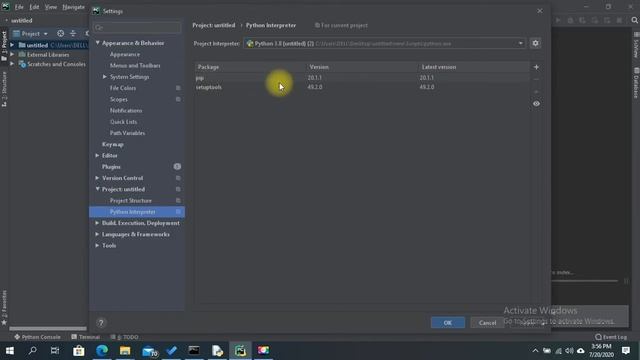Viewport: 640px width, 360px height.
Task: Click collapse all icon in Project panel
Action: pyautogui.click(x=73, y=33)
